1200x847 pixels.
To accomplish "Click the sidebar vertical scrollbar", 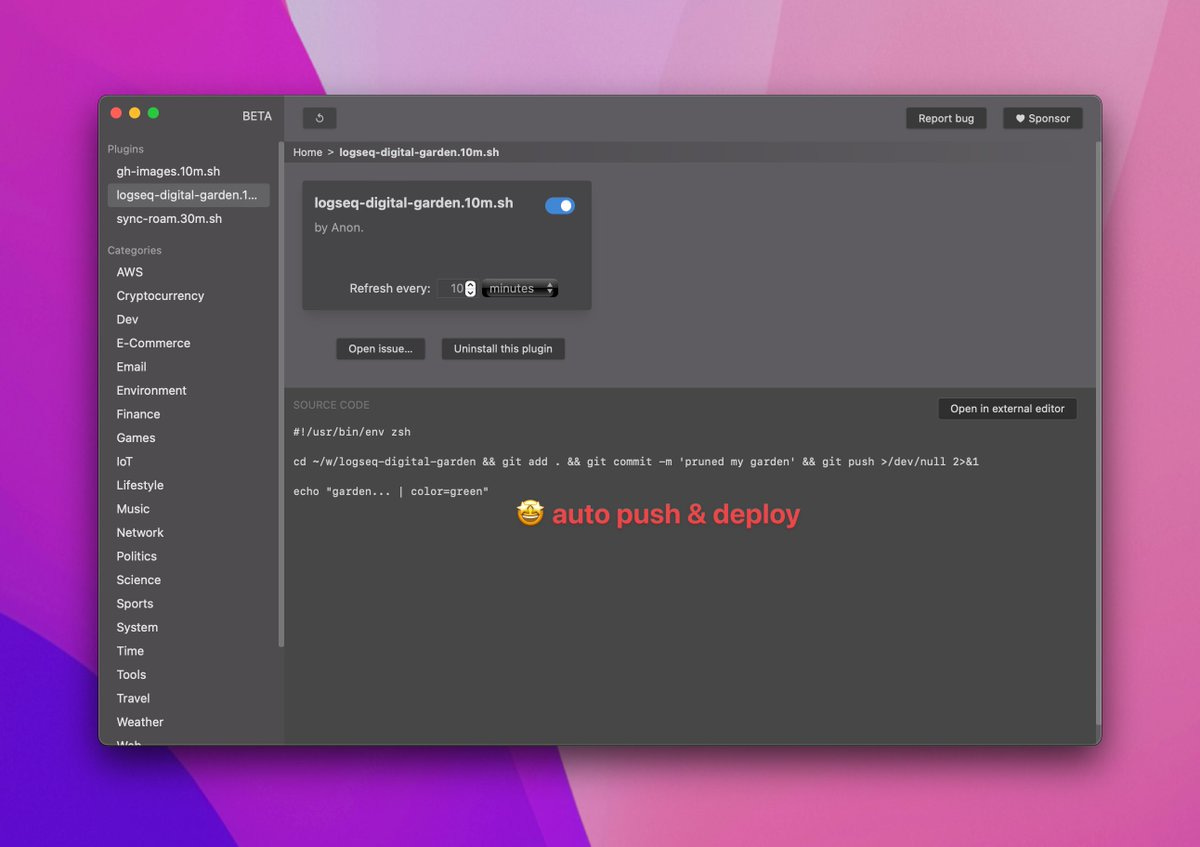I will [281, 395].
